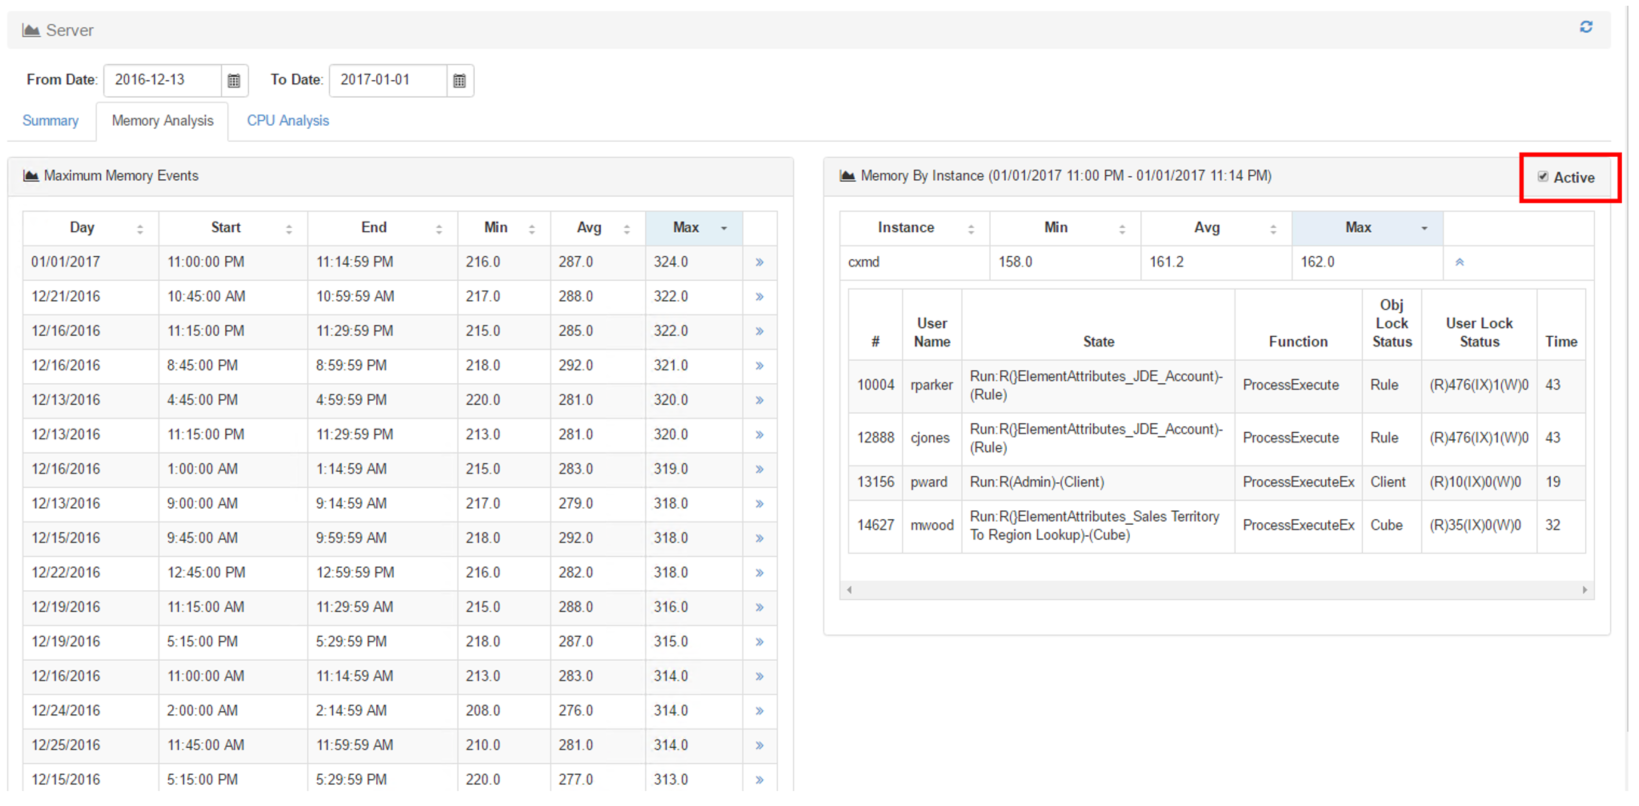Switch to the Summary tab
The image size is (1639, 806).
click(x=50, y=121)
